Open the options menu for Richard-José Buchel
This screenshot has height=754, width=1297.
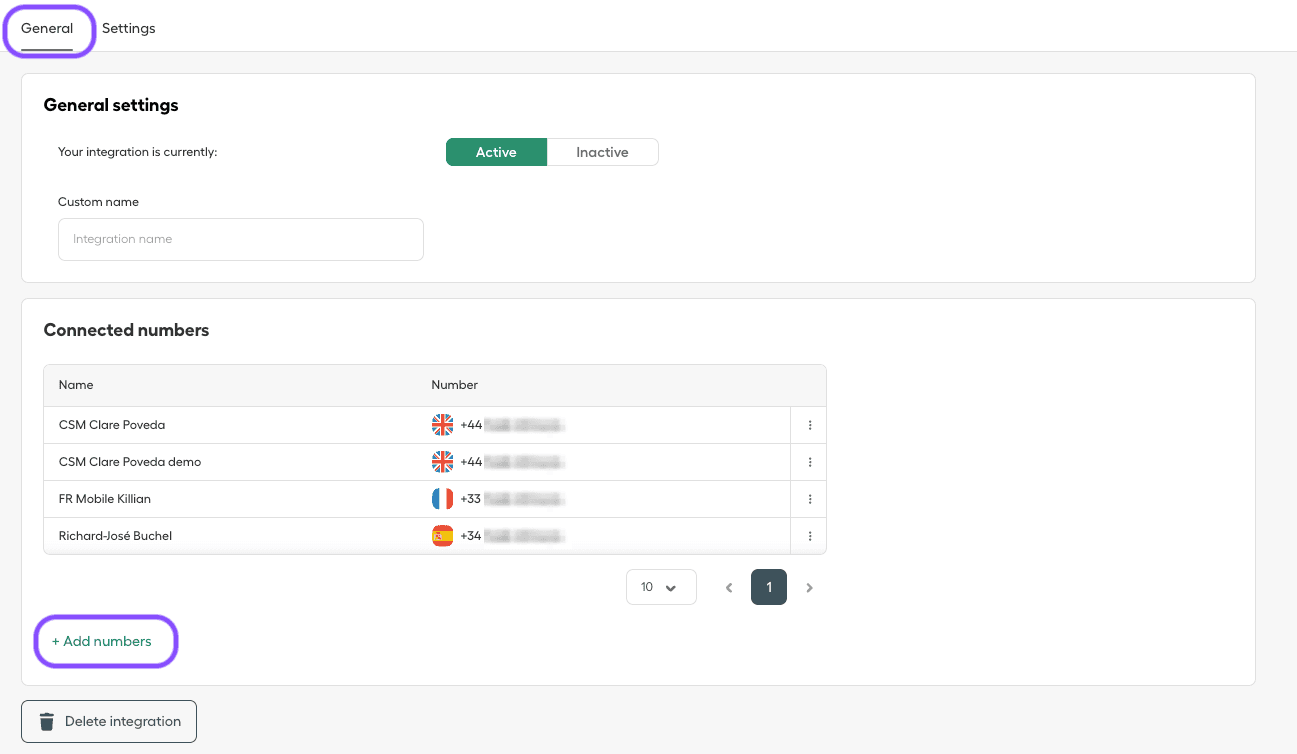[x=808, y=535]
